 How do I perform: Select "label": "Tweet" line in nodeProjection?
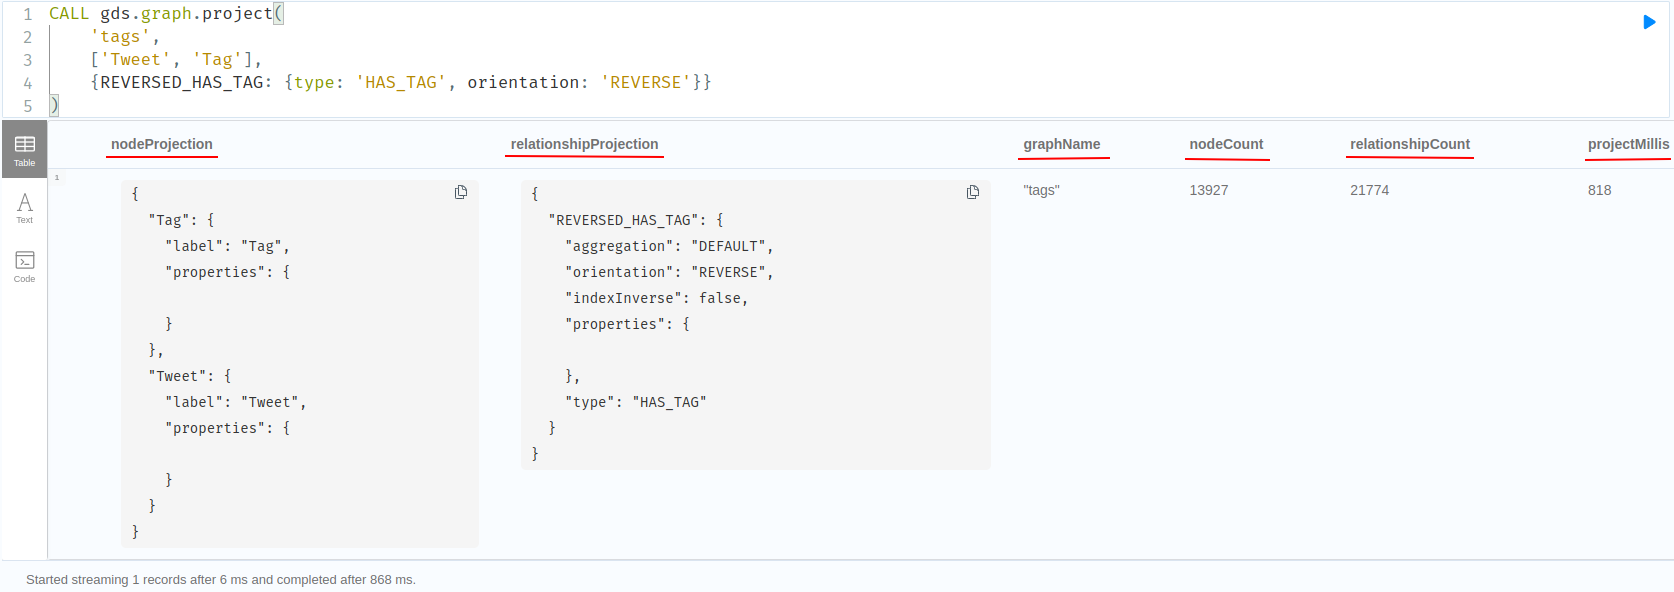click(x=236, y=402)
